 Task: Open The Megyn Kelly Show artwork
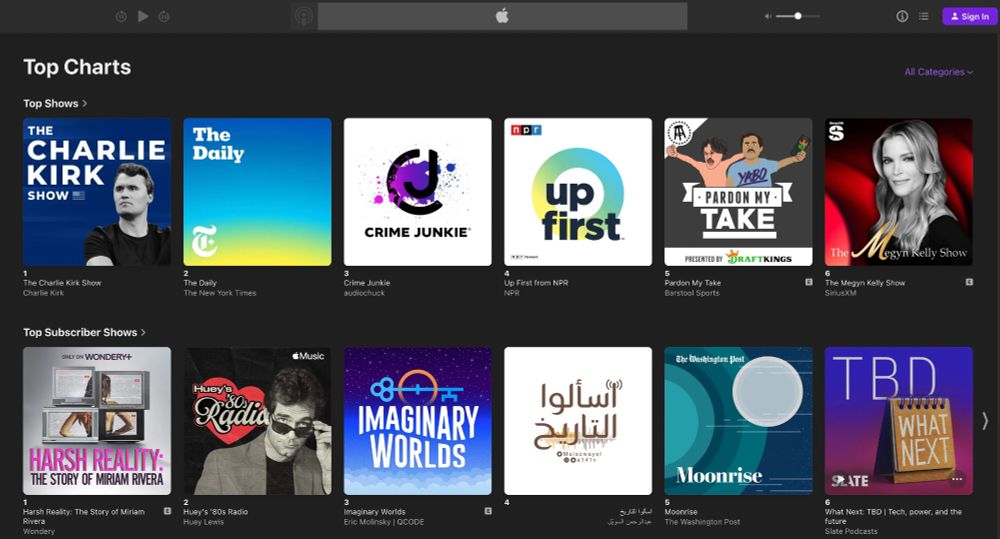pos(899,192)
